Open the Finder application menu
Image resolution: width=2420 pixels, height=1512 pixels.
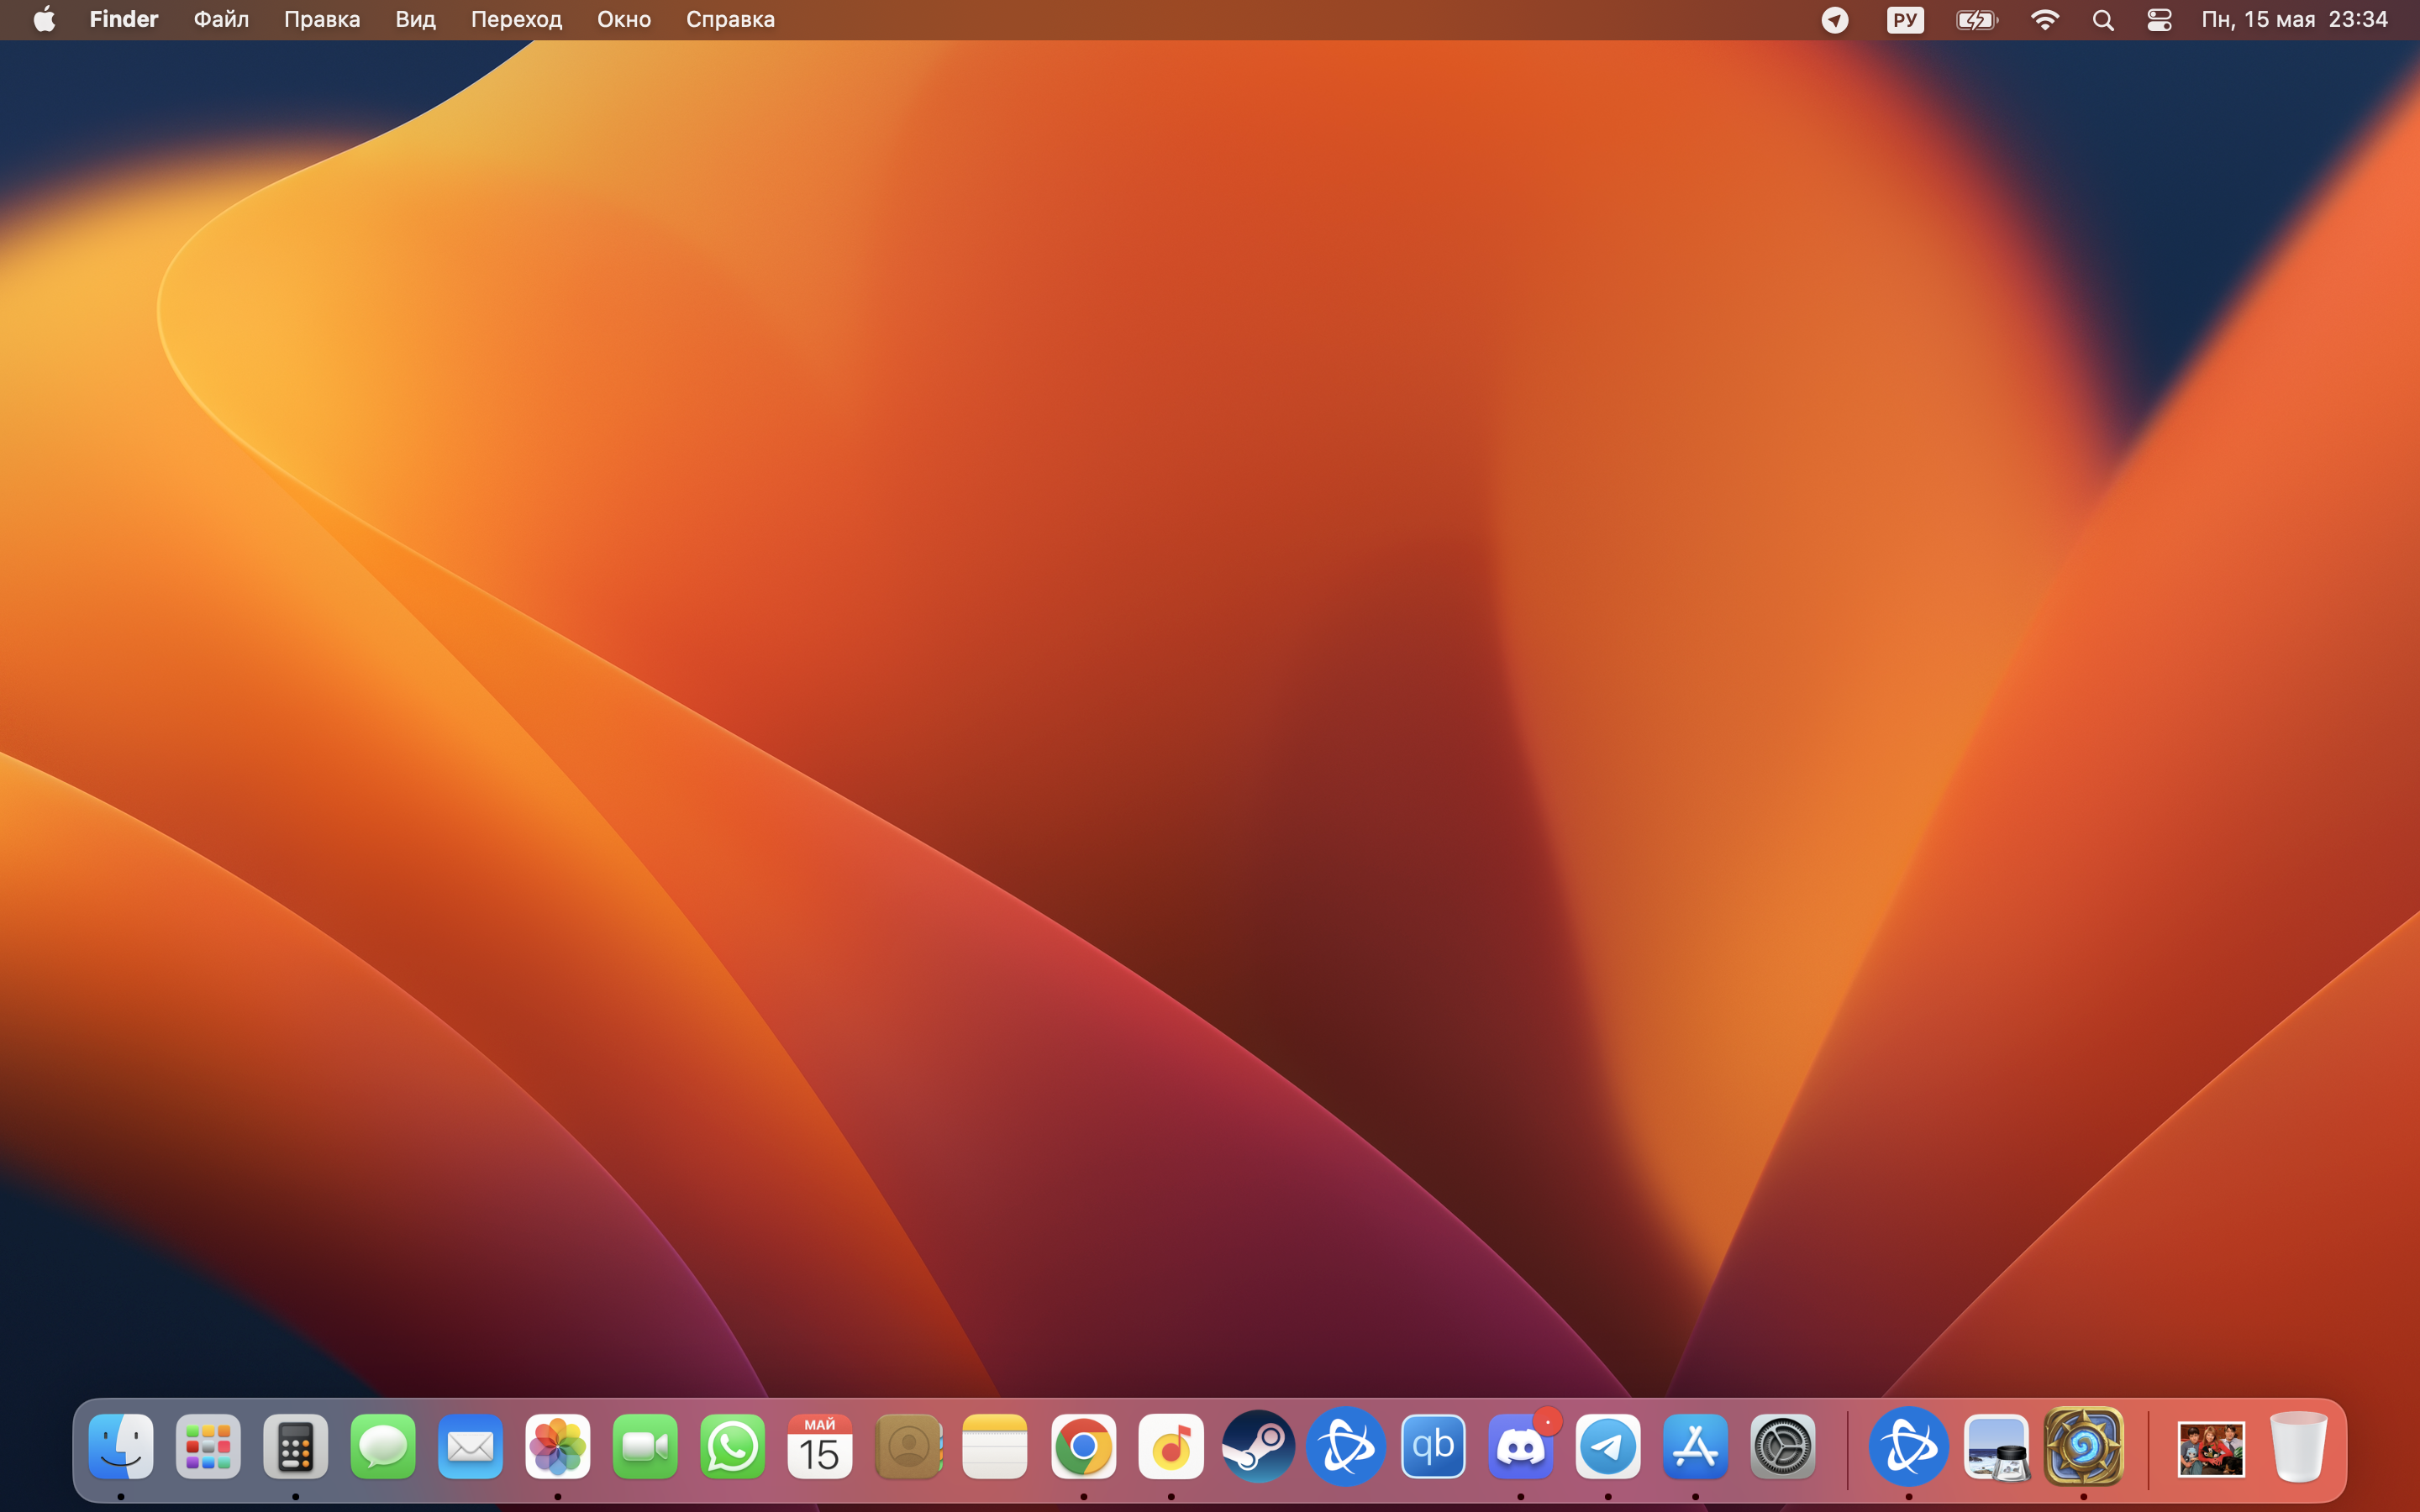pyautogui.click(x=124, y=19)
